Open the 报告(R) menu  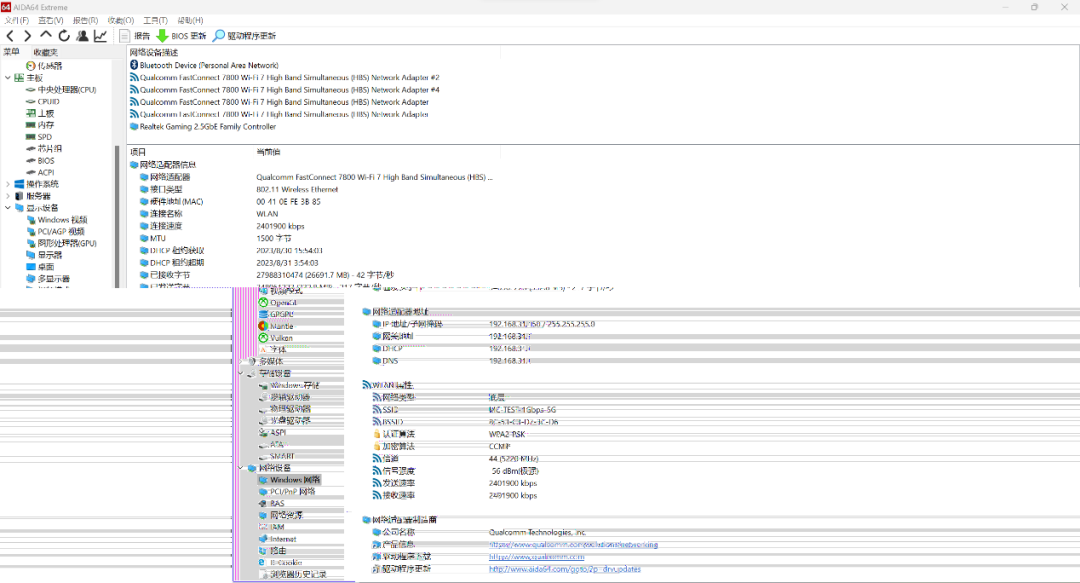coord(85,21)
